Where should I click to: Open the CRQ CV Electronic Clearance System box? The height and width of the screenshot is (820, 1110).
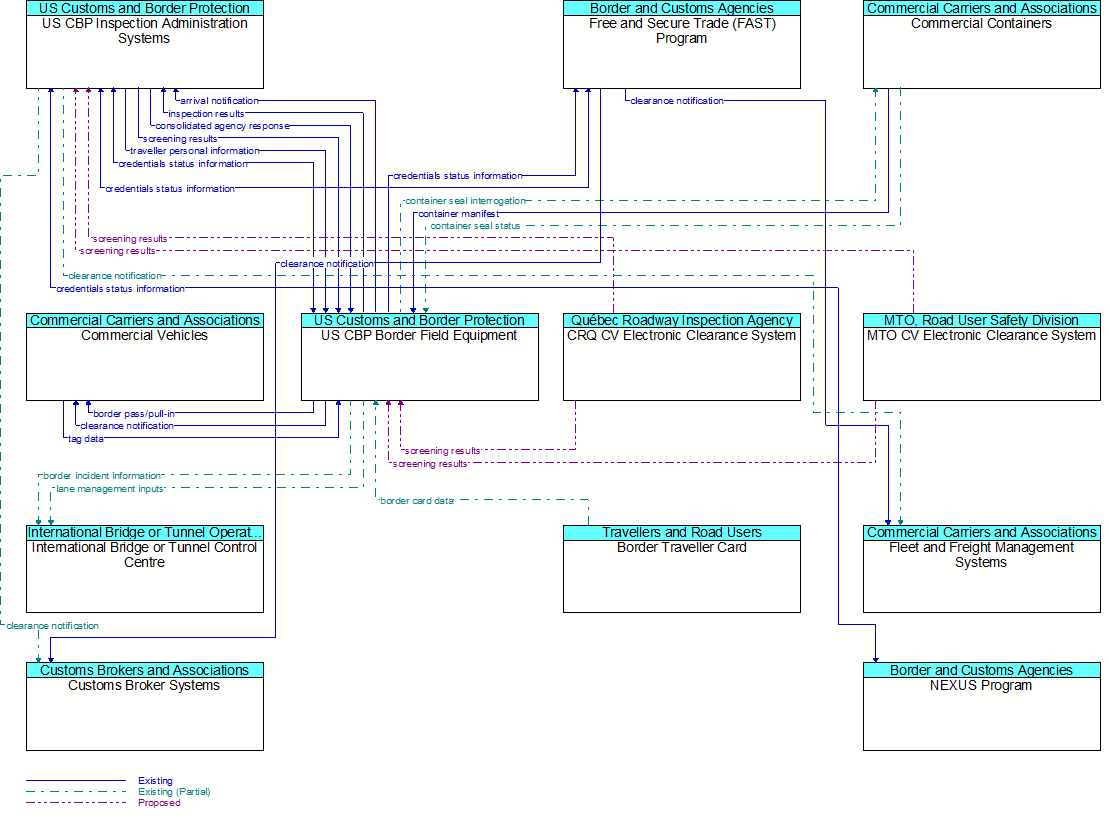(x=682, y=357)
